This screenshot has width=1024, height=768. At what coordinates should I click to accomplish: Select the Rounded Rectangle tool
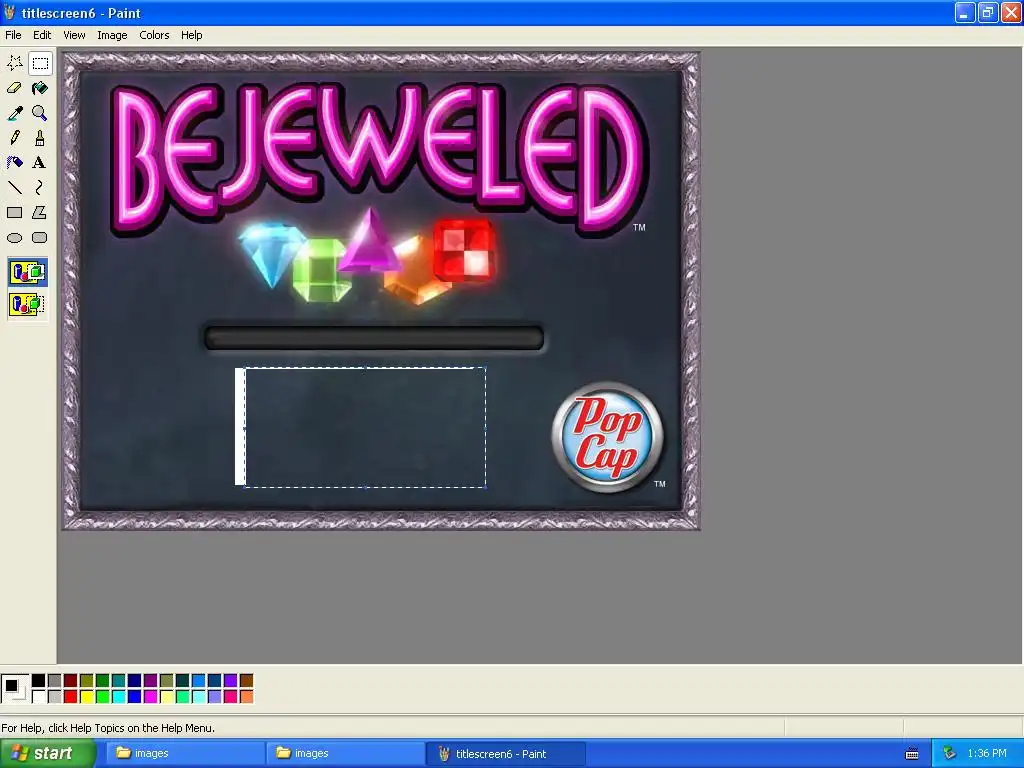40,238
